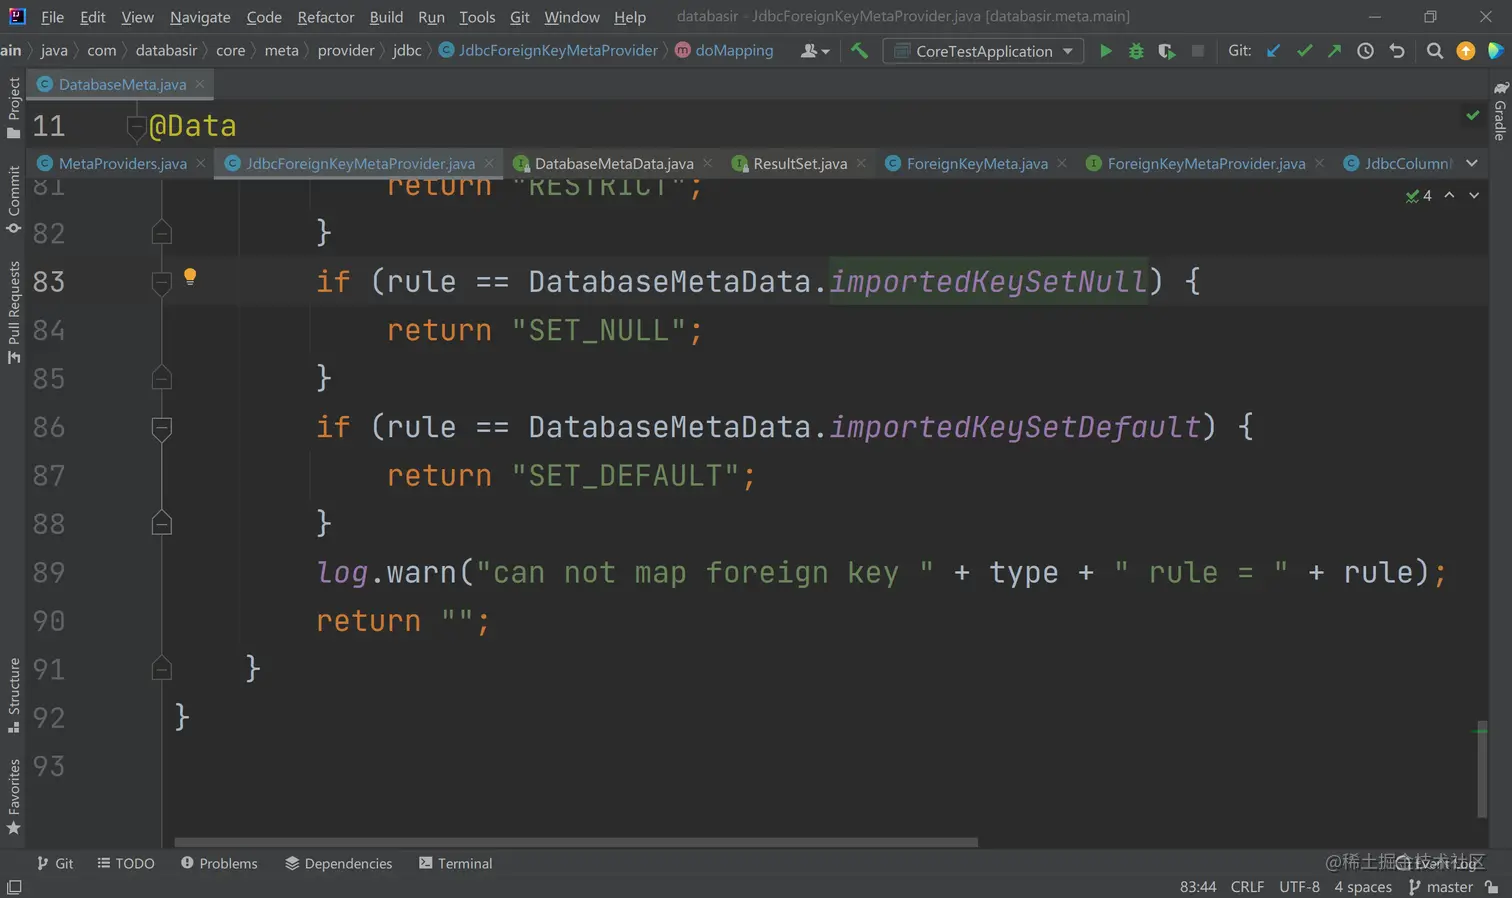Open the Dependencies tool window button
The image size is (1512, 898).
pos(338,863)
